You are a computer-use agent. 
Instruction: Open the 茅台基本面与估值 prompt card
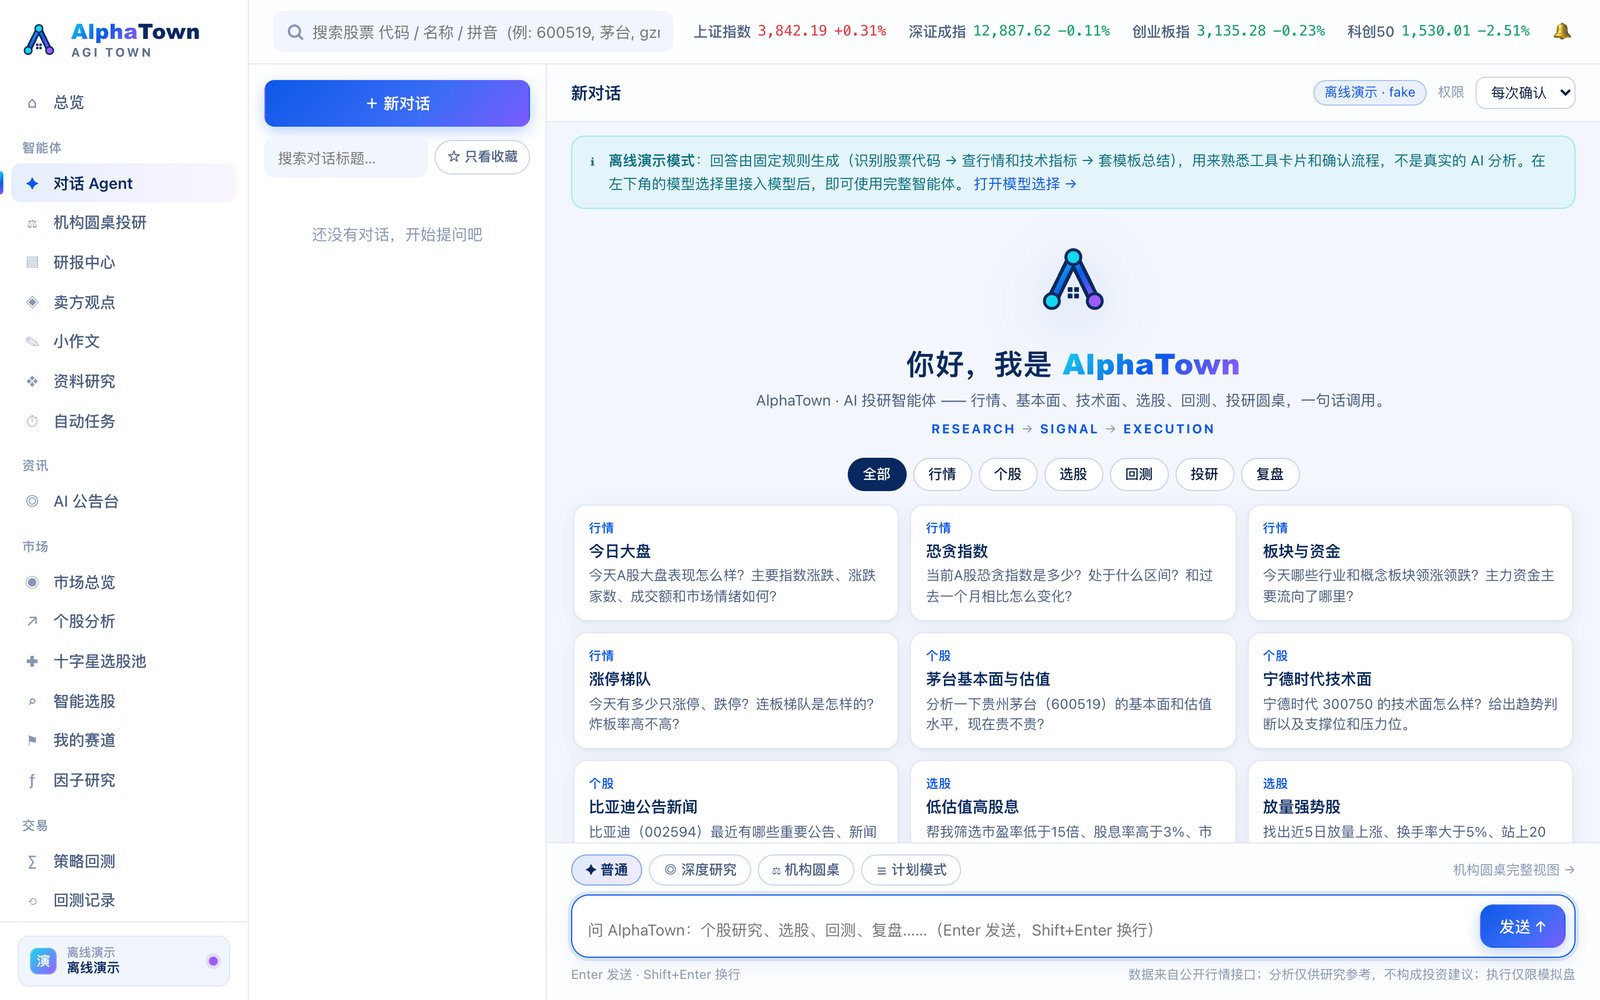click(1073, 691)
